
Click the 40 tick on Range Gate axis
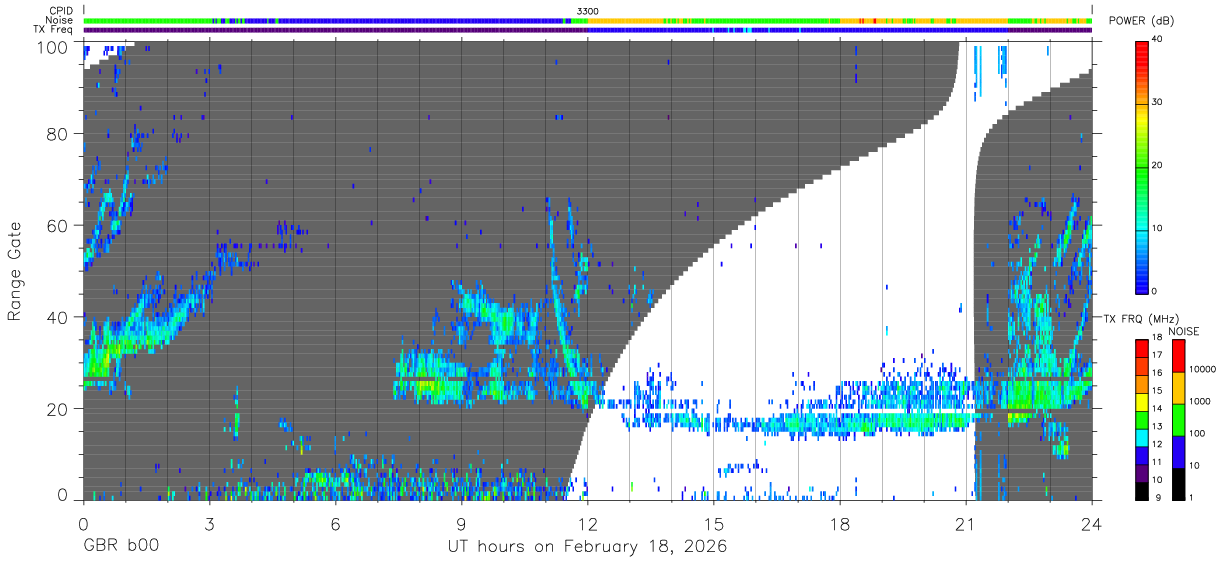click(58, 318)
